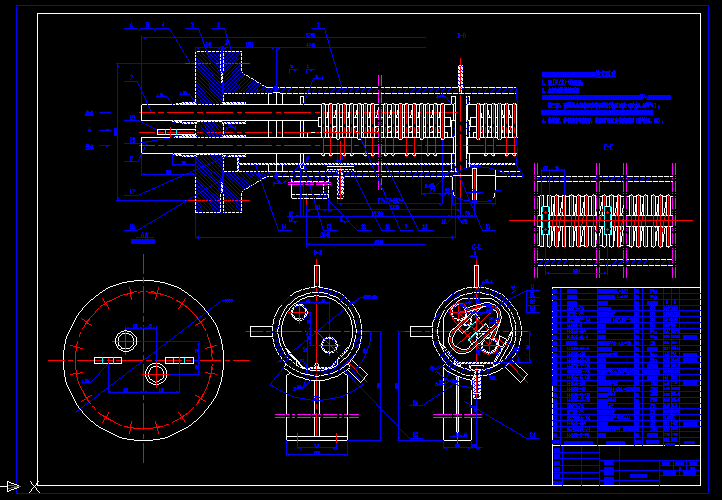Select the left nozzle stub of the middle cross-section view
The width and height of the screenshot is (722, 500).
[x=262, y=331]
